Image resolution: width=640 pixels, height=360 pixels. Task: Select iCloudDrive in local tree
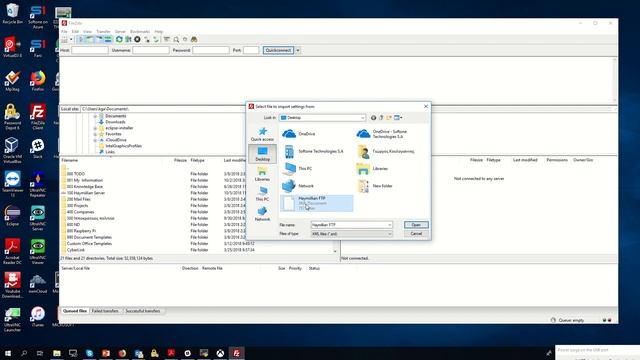[x=116, y=140]
